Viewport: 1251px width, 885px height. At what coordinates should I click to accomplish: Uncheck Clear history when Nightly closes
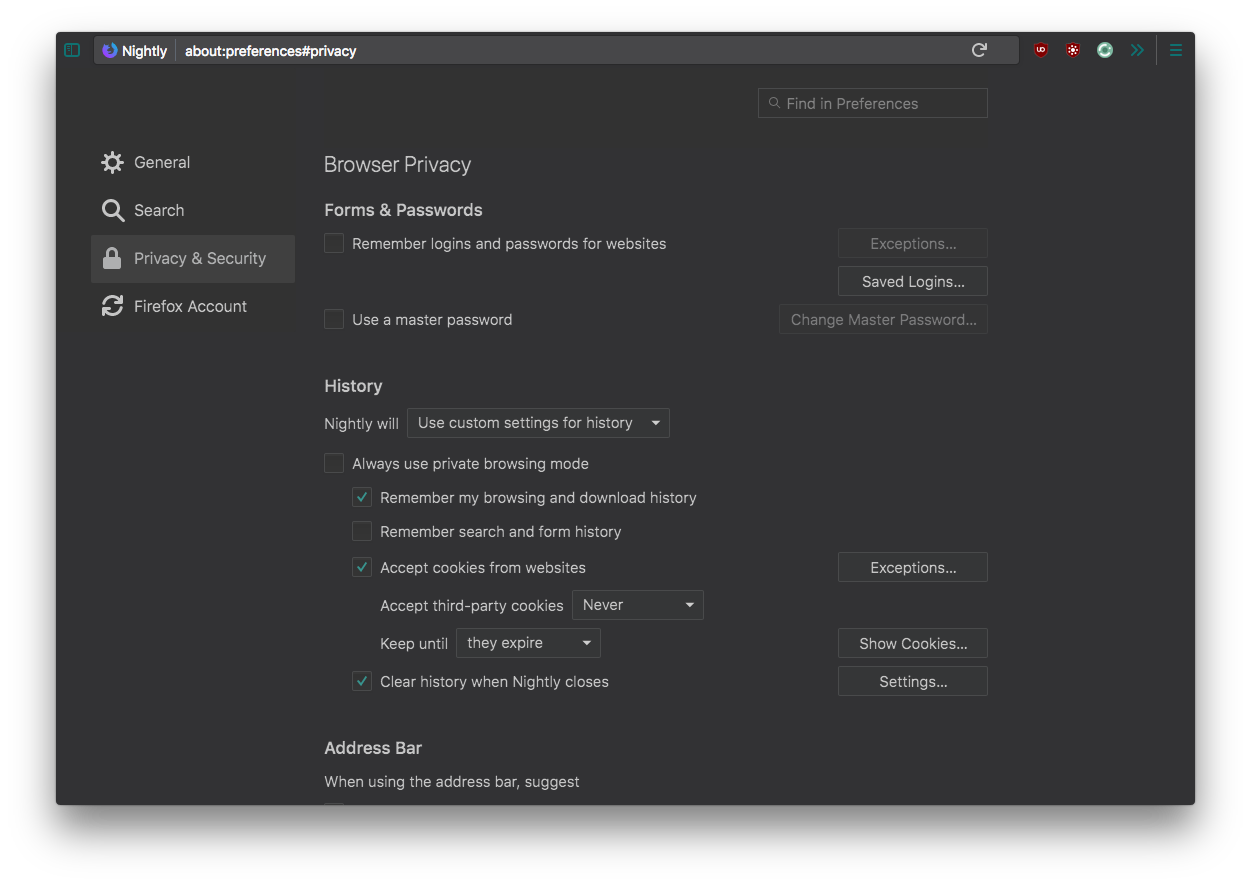(362, 681)
